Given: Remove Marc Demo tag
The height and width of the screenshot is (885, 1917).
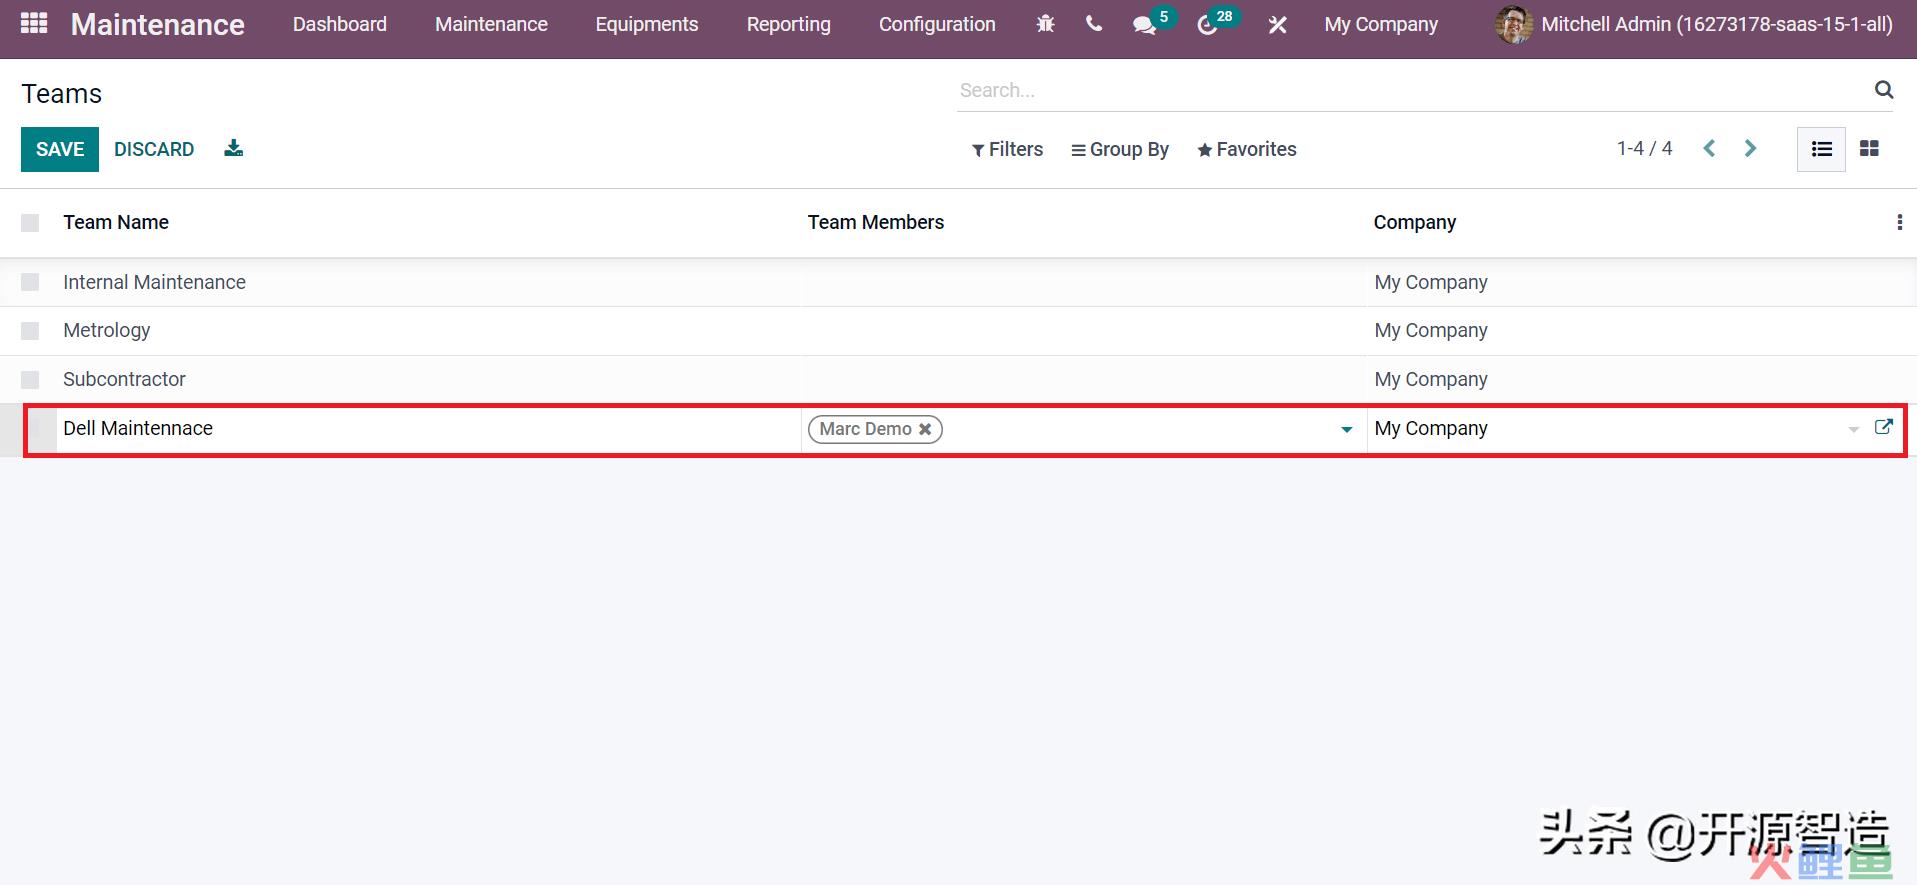Looking at the screenshot, I should [925, 429].
